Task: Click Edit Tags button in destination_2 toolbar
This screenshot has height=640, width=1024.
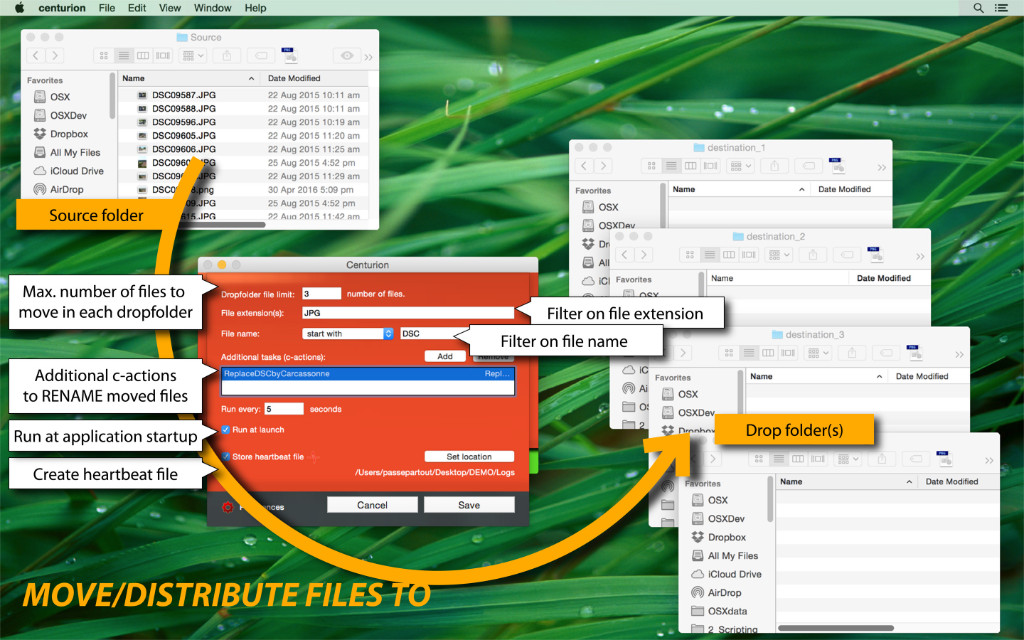Action: [x=847, y=255]
